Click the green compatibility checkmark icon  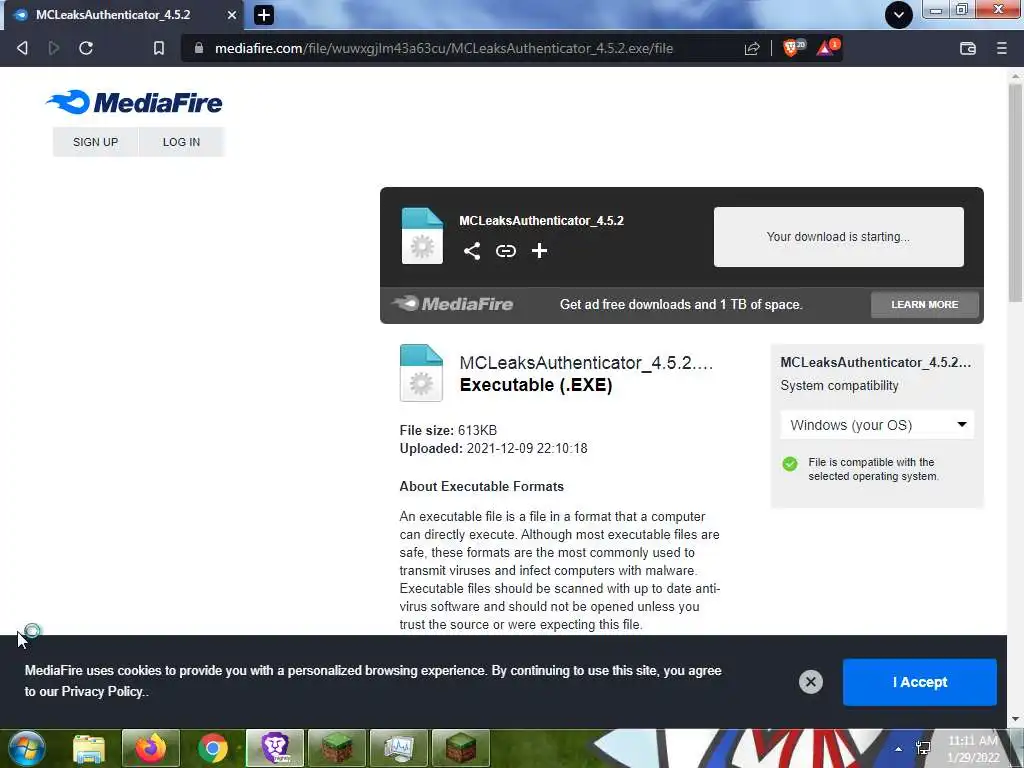(790, 464)
